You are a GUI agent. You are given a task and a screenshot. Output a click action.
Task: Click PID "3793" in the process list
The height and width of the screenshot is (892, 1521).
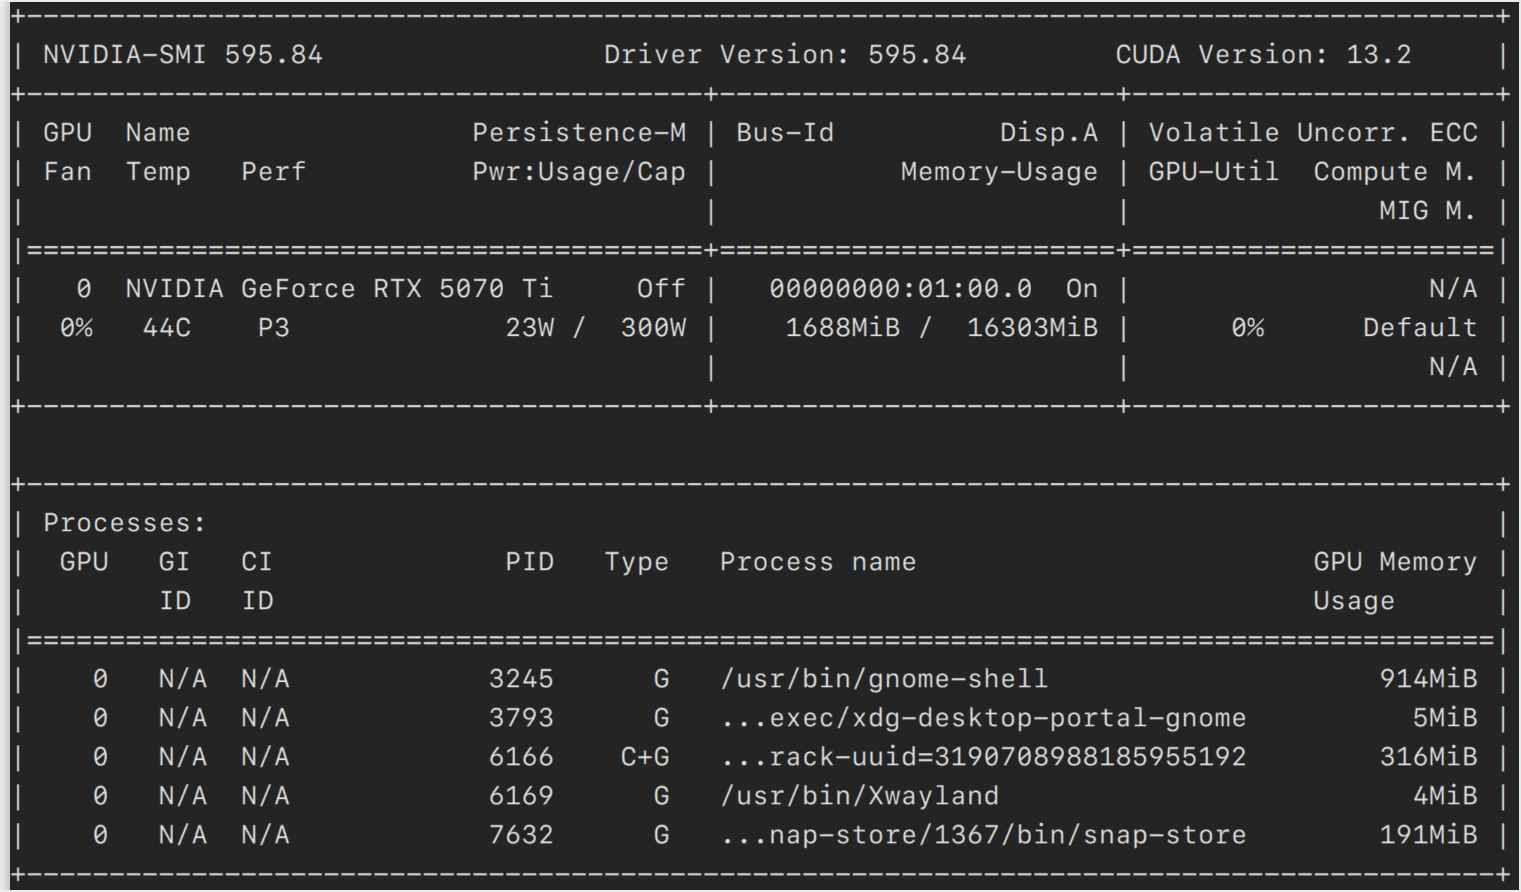coord(521,718)
